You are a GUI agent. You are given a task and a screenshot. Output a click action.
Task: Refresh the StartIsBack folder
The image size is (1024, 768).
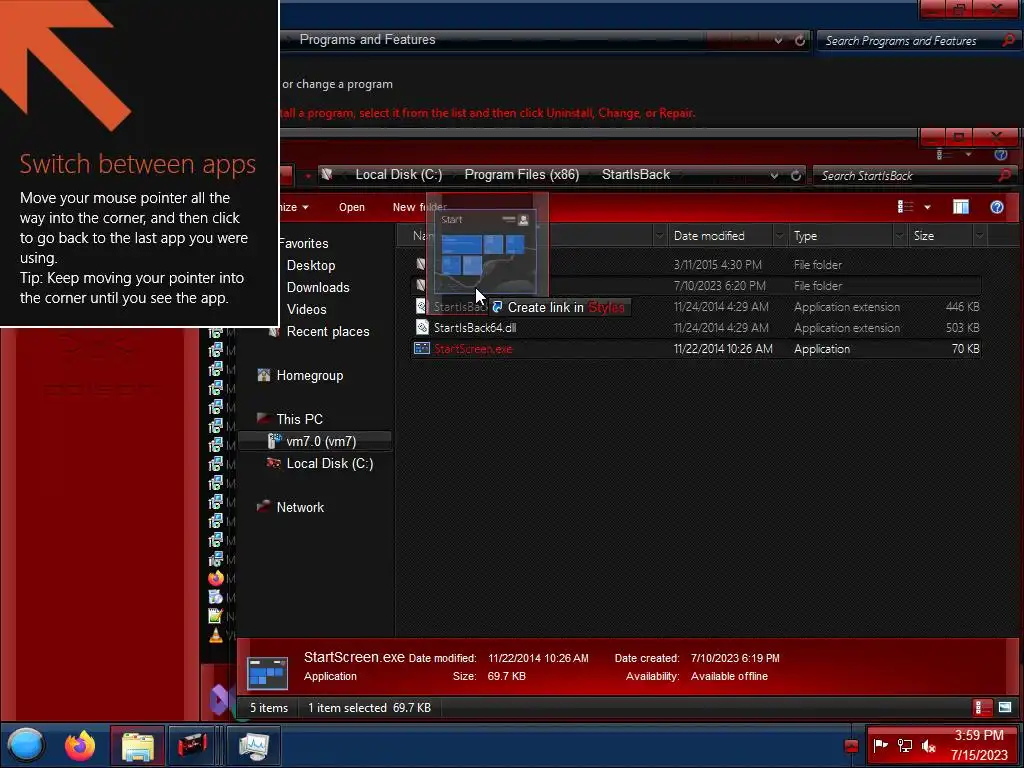[795, 175]
